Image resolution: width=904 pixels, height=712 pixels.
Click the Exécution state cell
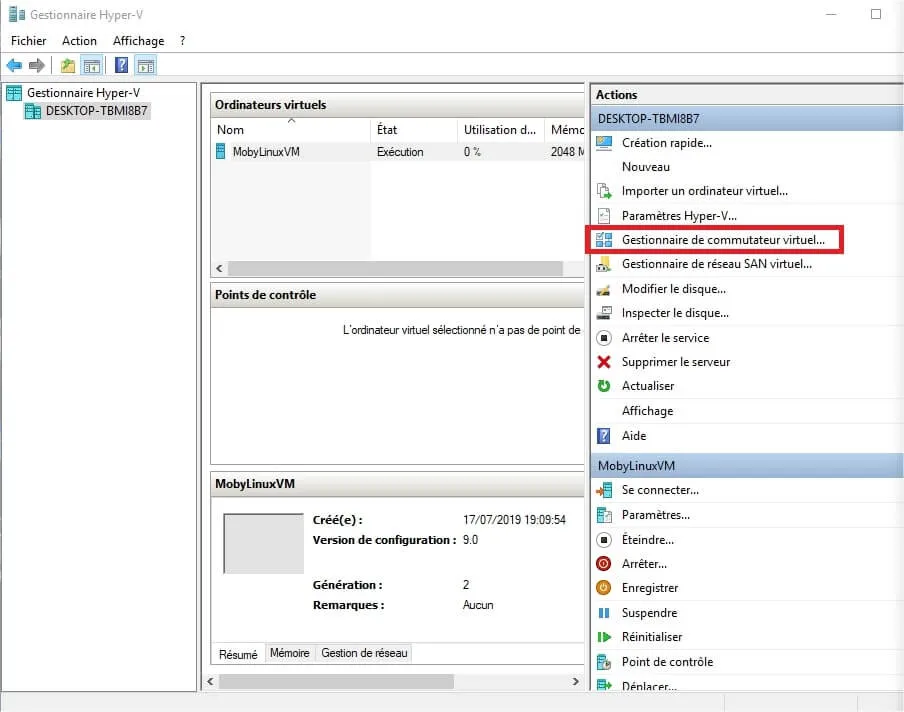[x=400, y=152]
